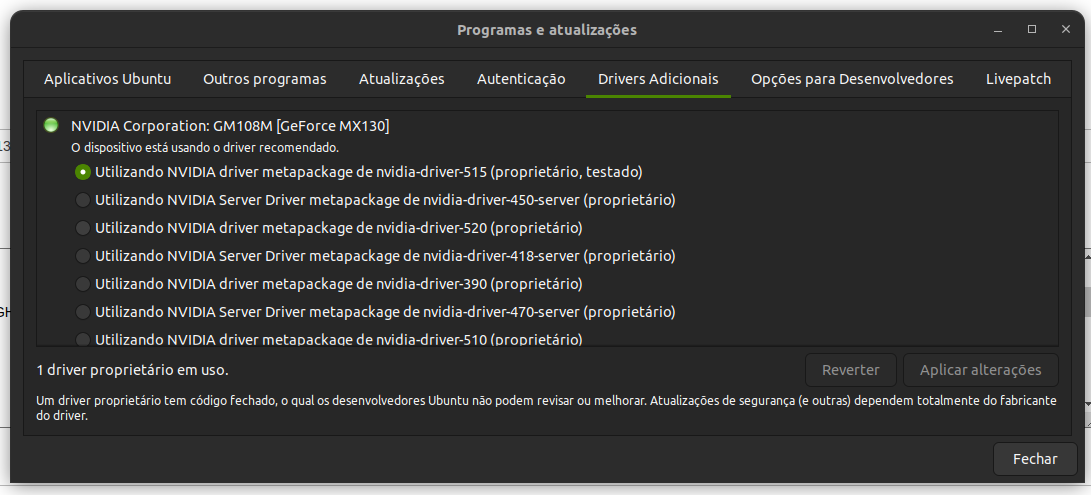Click the proprietary driver closed-code notice text
This screenshot has width=1091, height=495.
coord(546,408)
